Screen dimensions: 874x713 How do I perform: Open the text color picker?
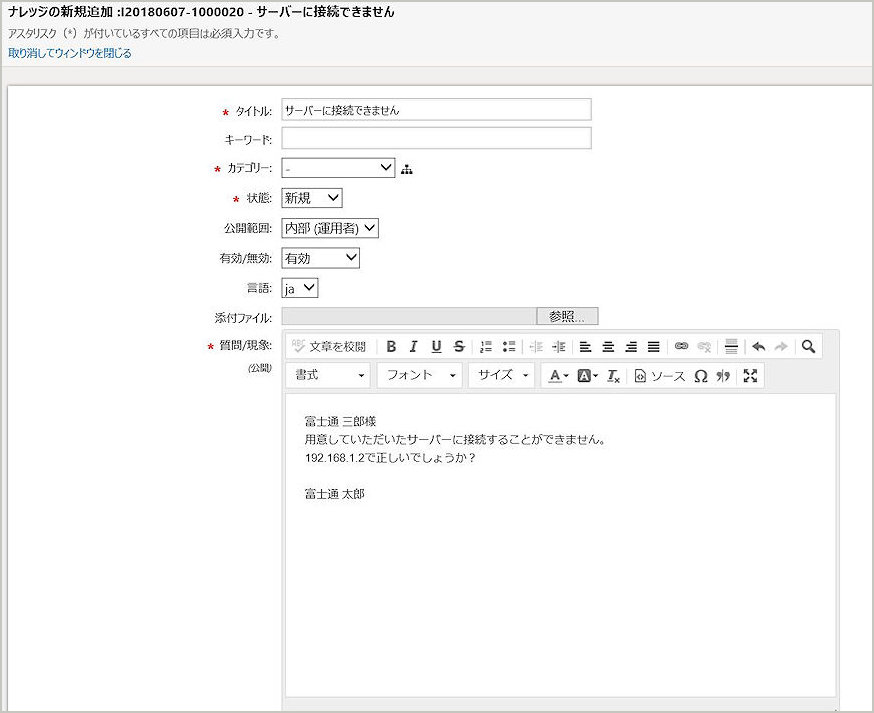tap(557, 376)
